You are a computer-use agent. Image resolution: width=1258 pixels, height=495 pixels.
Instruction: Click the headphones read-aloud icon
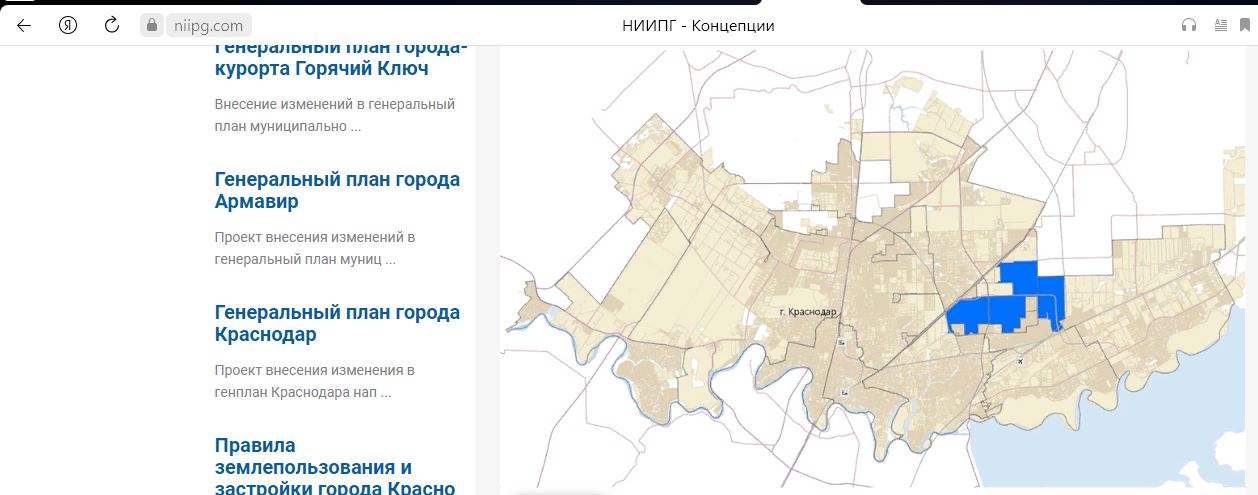pos(1189,26)
